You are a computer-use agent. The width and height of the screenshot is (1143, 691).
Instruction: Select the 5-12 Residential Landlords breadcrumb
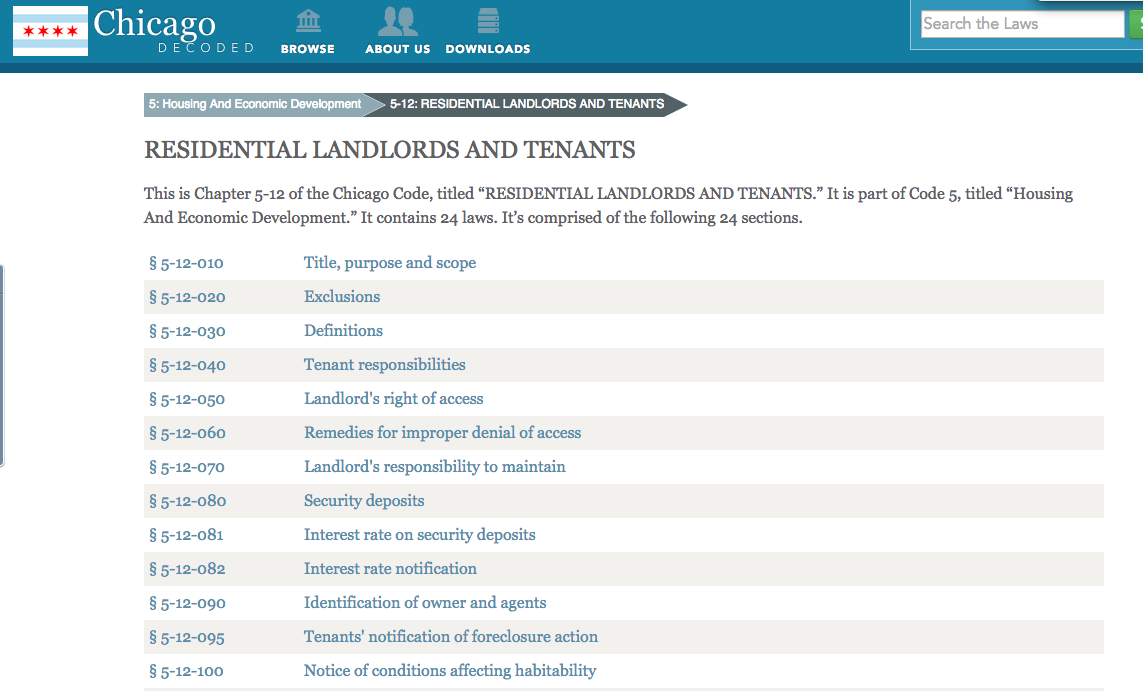(x=528, y=104)
